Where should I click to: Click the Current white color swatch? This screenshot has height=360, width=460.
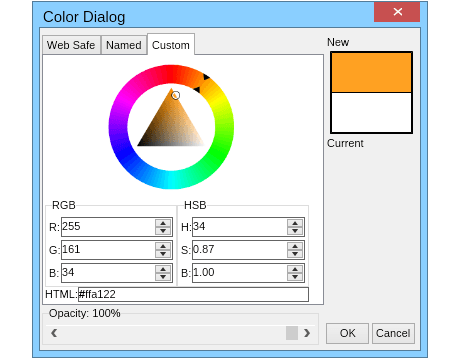pos(371,112)
